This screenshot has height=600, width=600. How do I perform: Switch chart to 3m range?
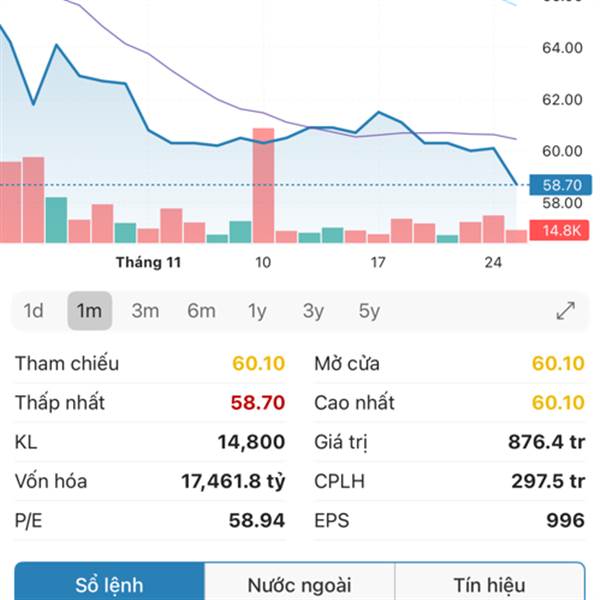click(x=145, y=311)
